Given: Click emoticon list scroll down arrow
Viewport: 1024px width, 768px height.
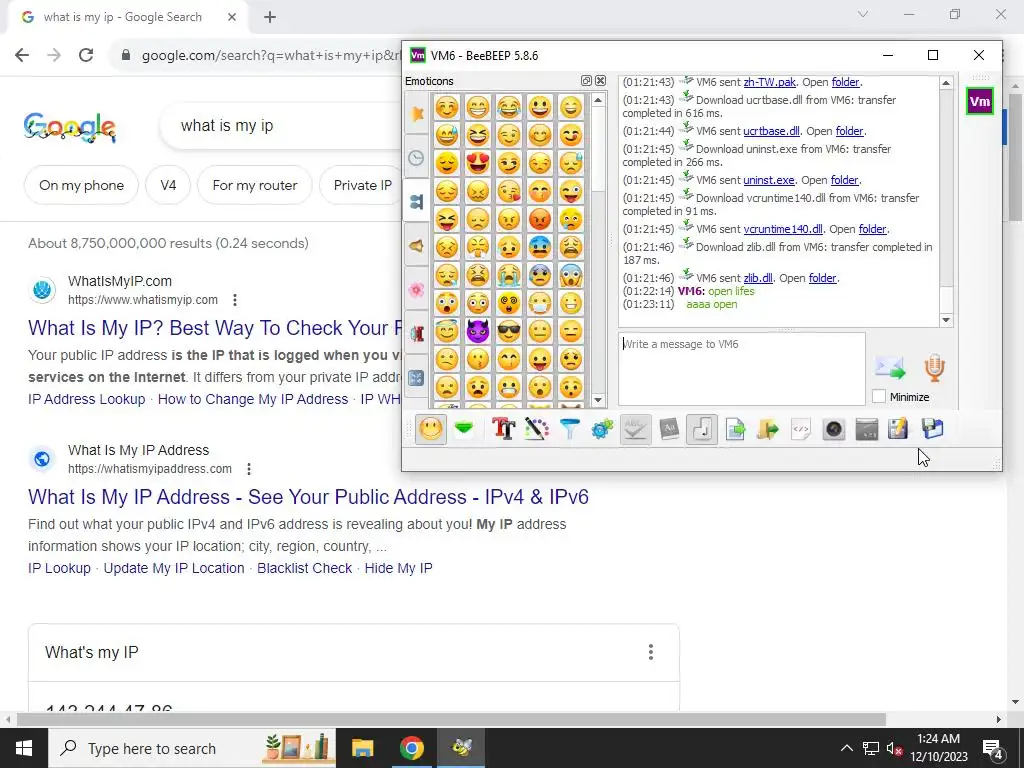Looking at the screenshot, I should pyautogui.click(x=598, y=400).
